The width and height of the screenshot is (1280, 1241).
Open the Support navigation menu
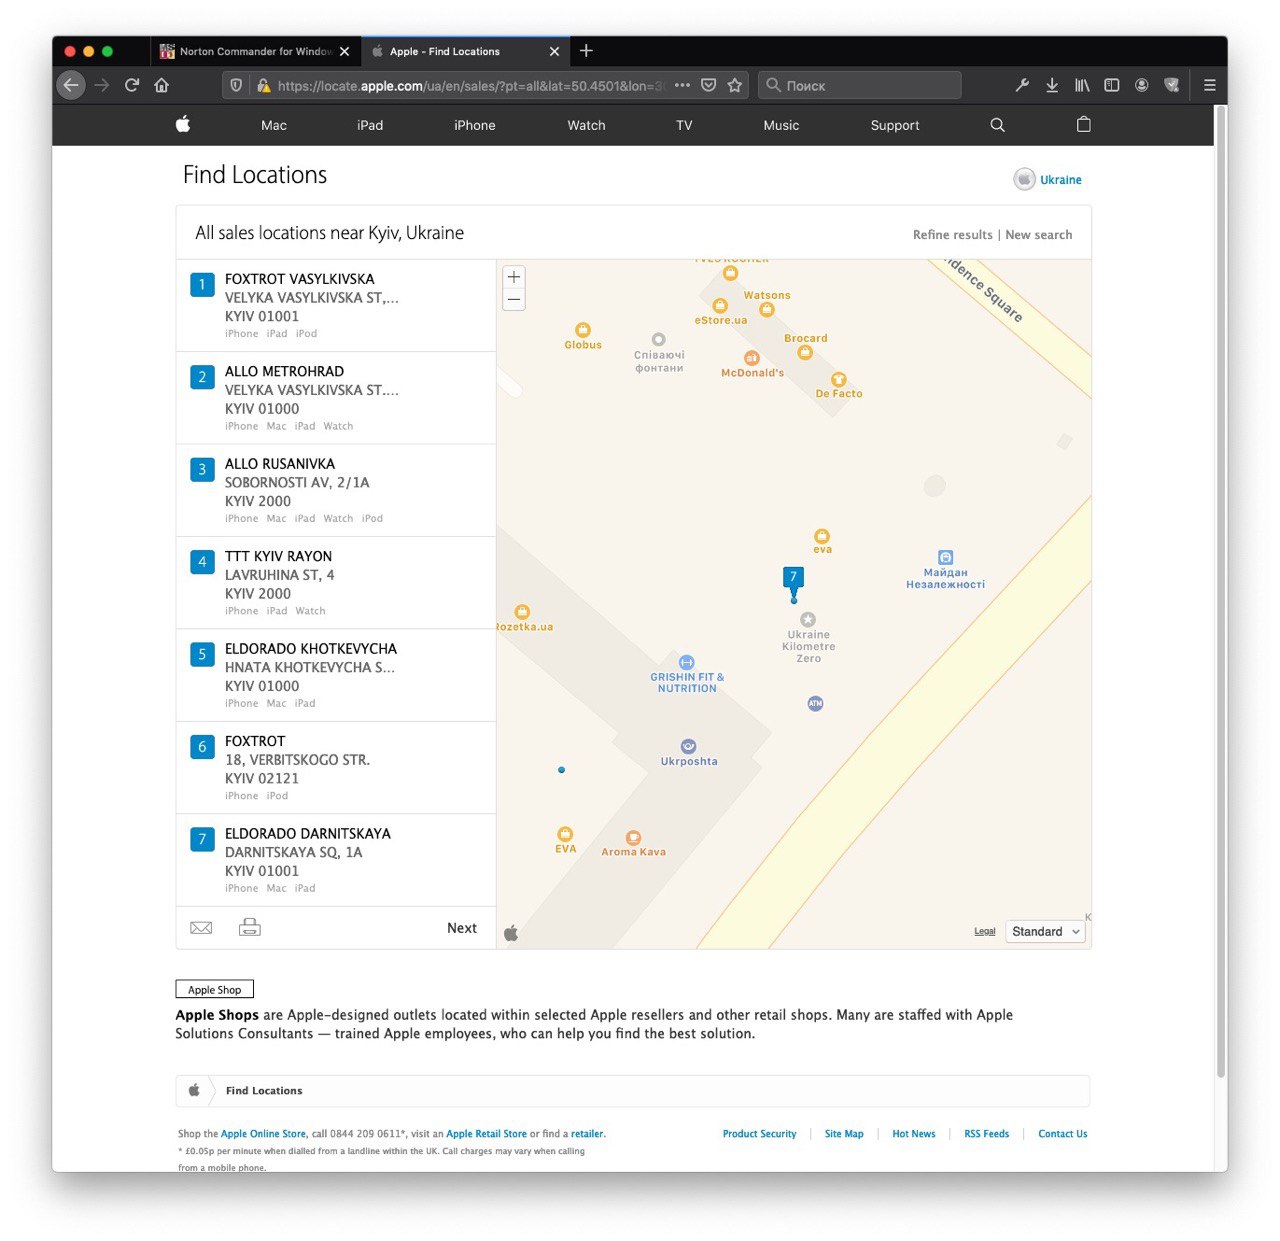[895, 125]
